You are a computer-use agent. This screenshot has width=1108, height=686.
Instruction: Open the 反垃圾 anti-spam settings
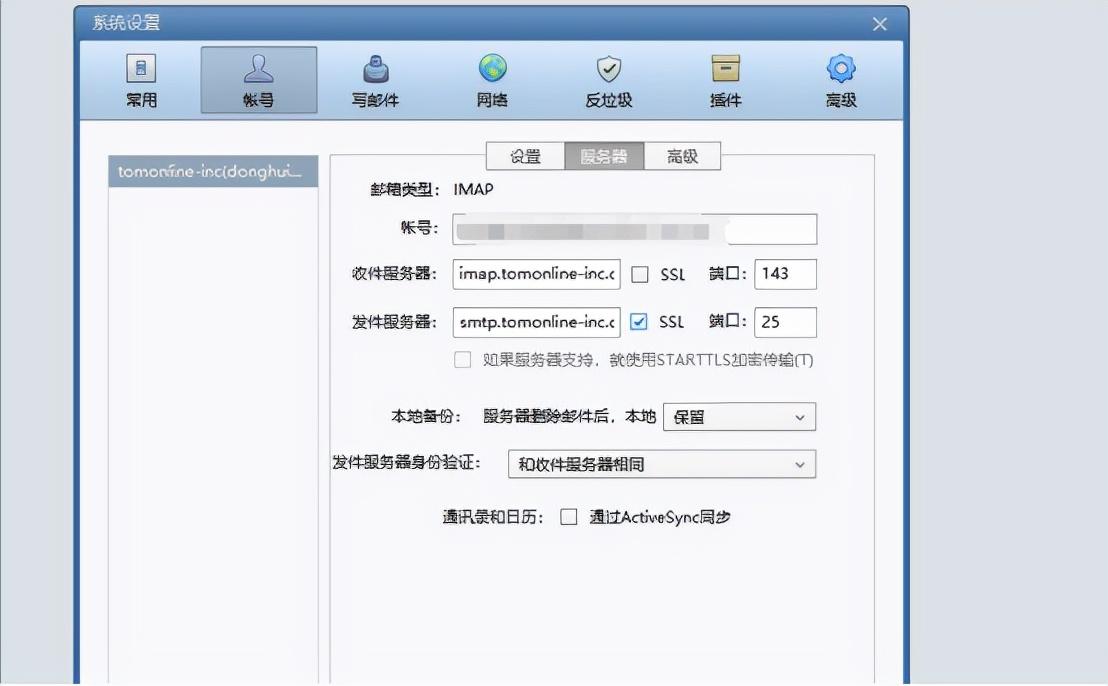tap(608, 81)
